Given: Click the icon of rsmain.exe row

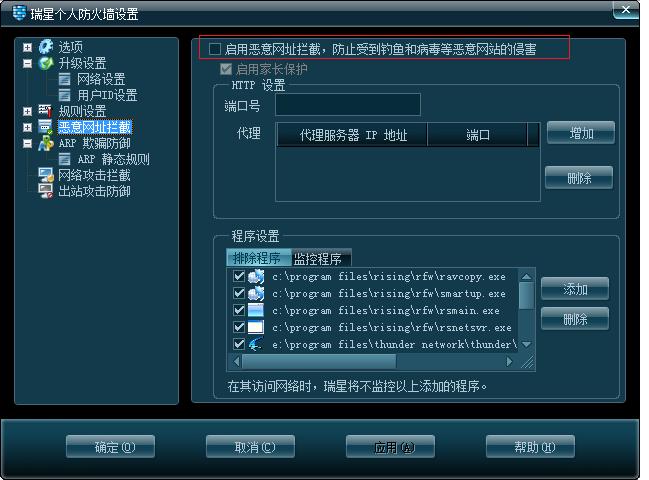Looking at the screenshot, I should [x=256, y=310].
